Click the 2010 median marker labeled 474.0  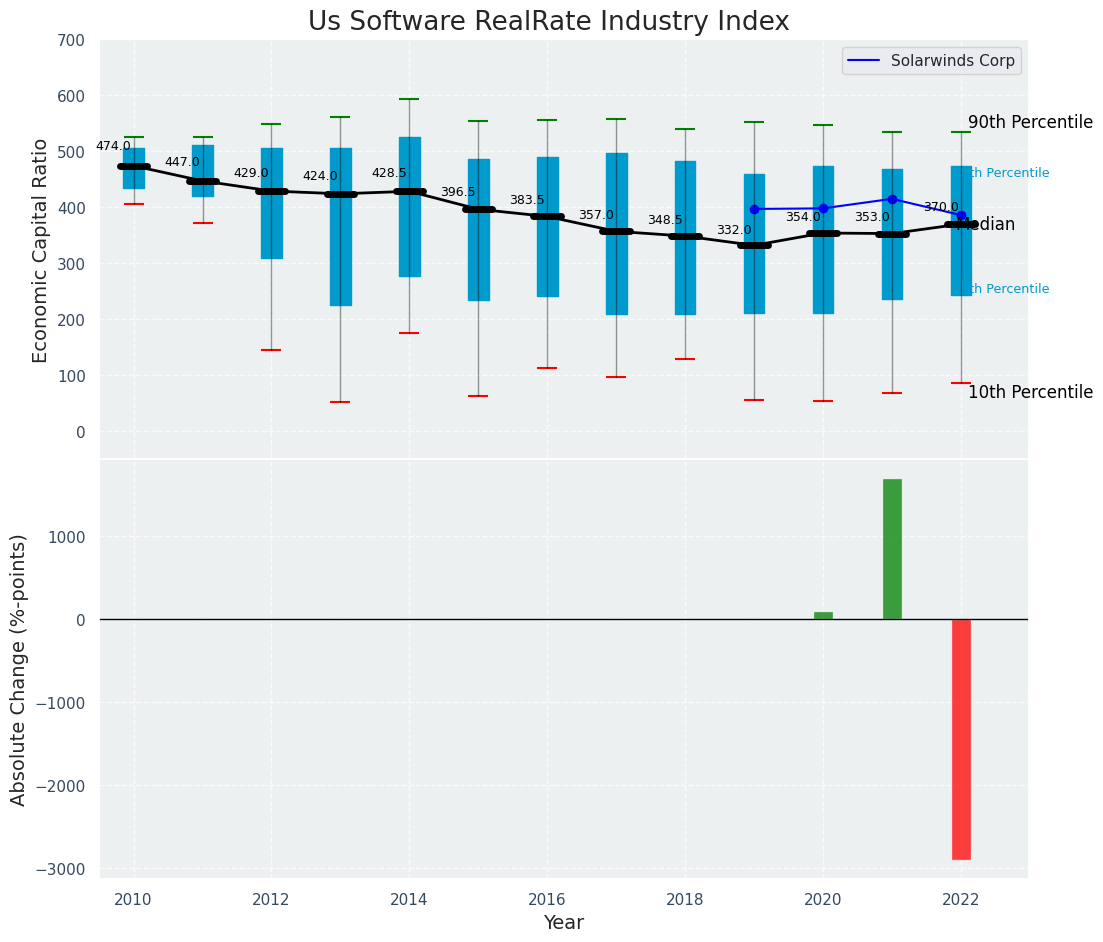[134, 167]
